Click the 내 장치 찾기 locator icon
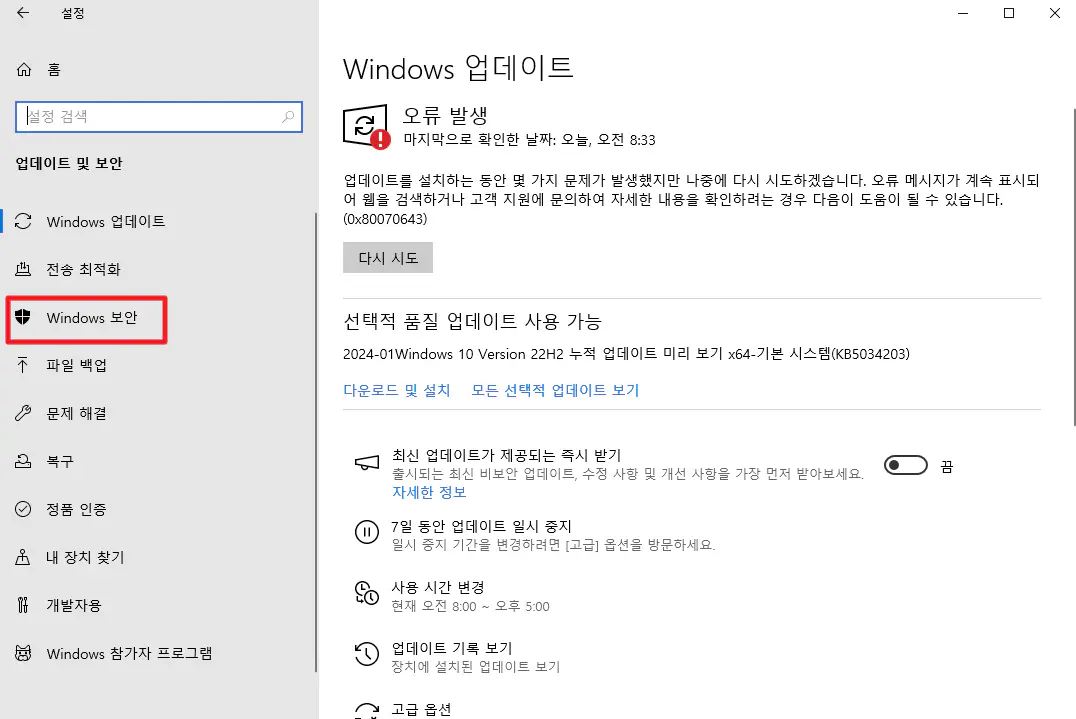 click(x=23, y=557)
